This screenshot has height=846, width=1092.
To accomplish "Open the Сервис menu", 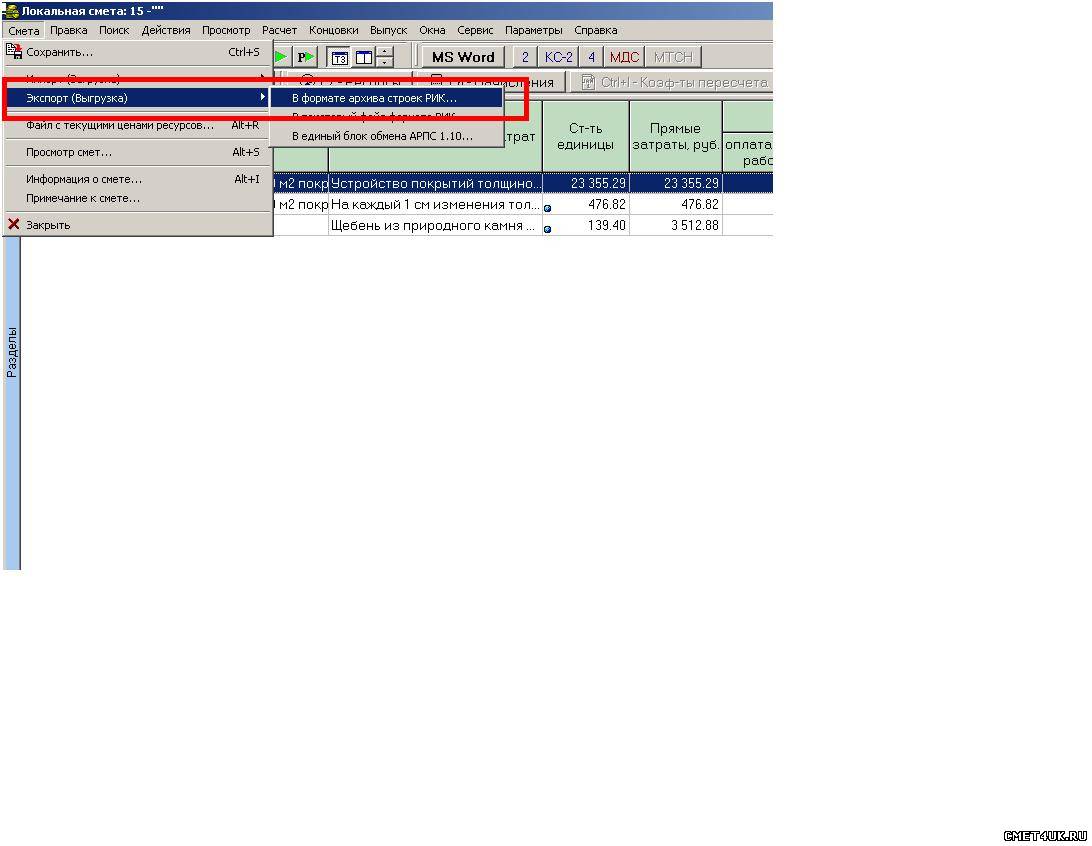I will pyautogui.click(x=475, y=30).
